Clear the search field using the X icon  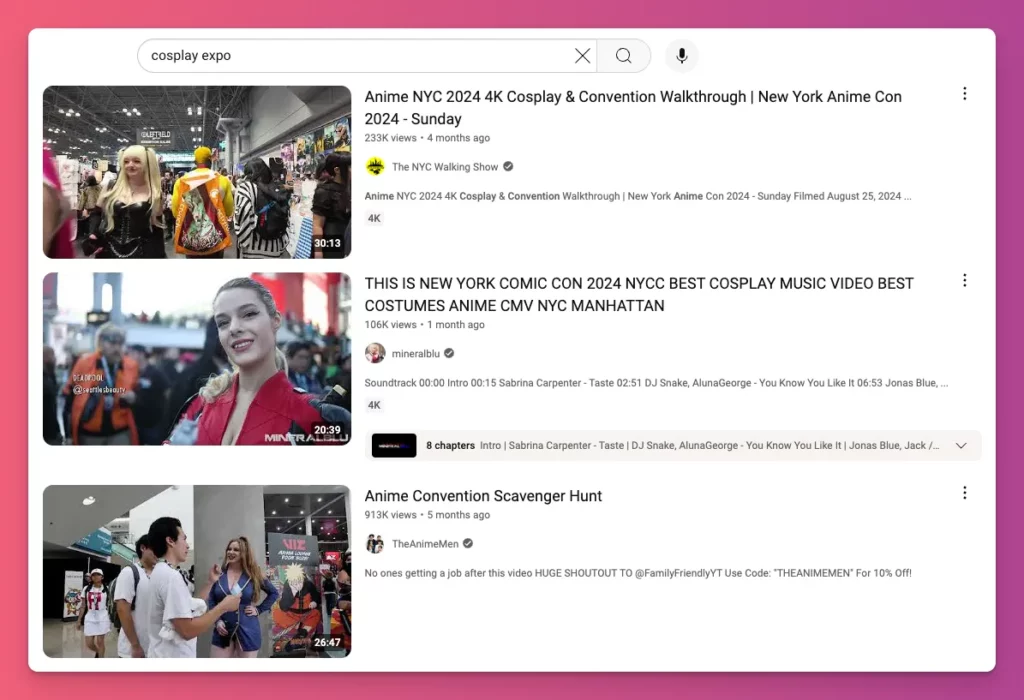tap(582, 56)
